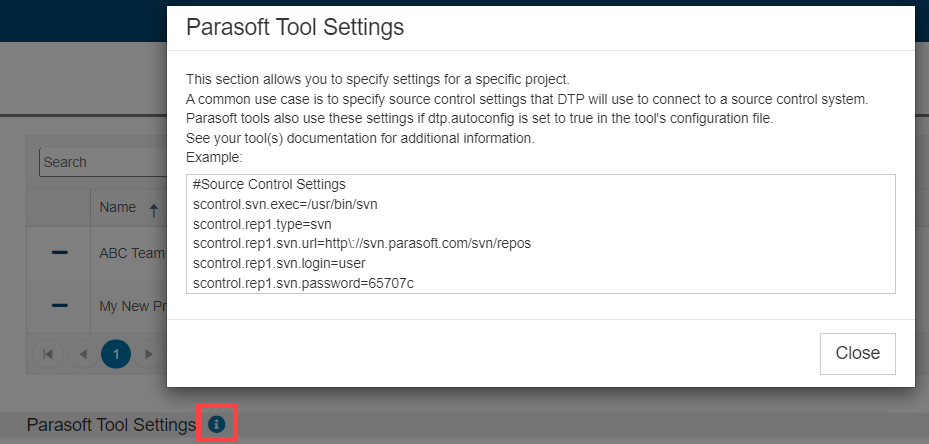Toggle the sort arrow next to Name
929x444 pixels.
coord(153,209)
